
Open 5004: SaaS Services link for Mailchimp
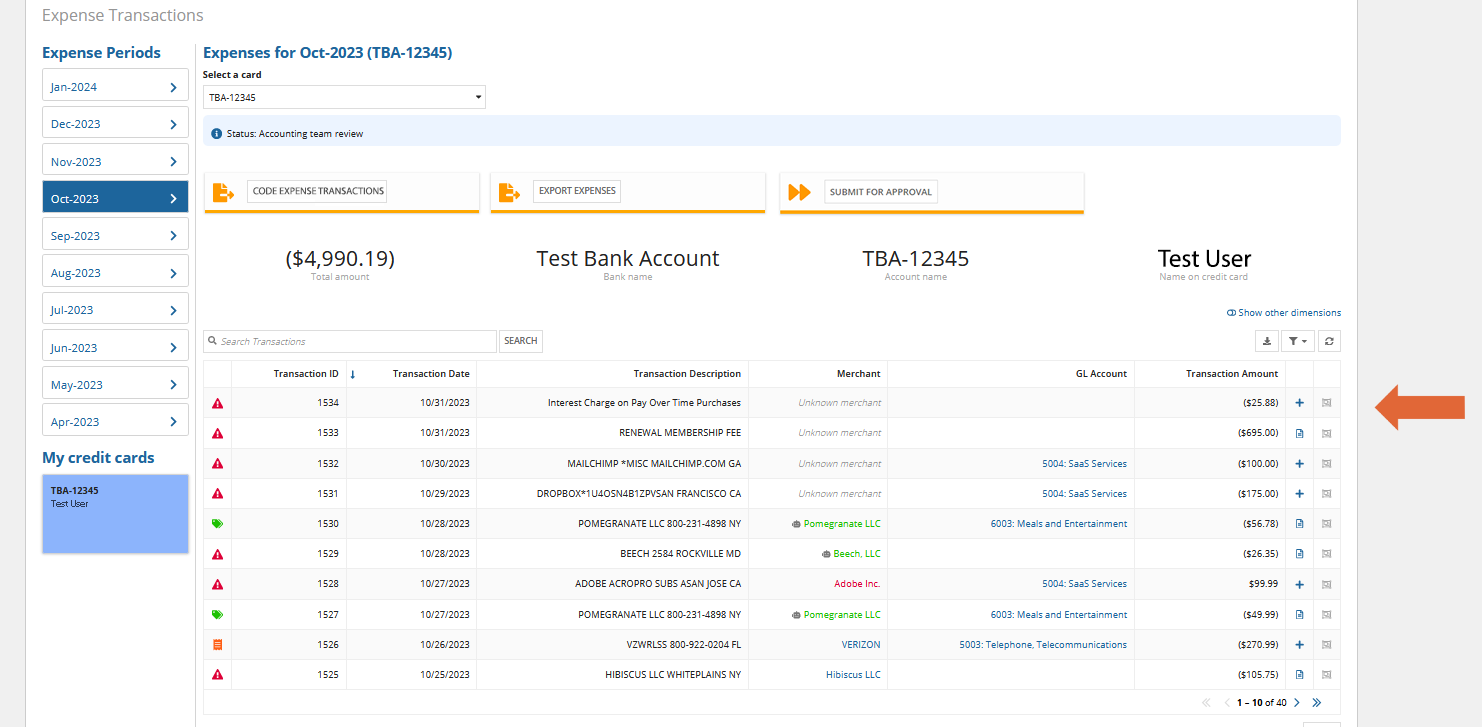1084,464
